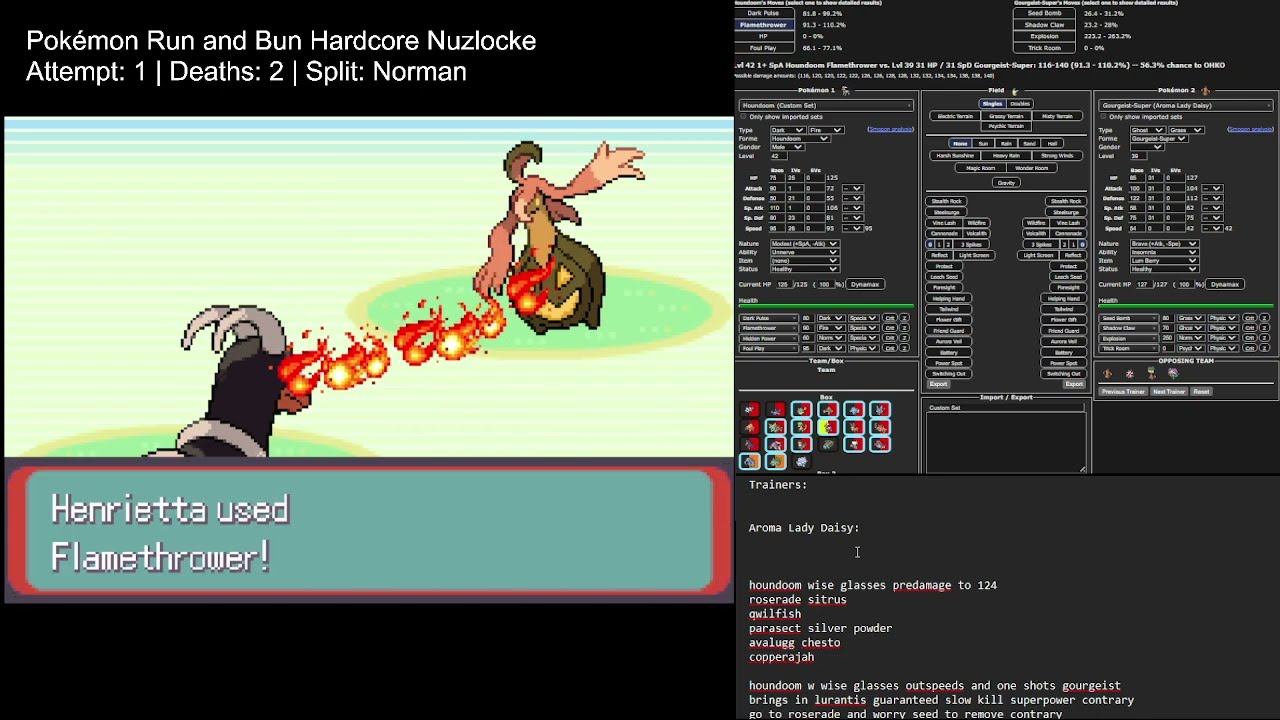Click the Gourgeist sprite beside the Pokémon 2 heading

[x=1204, y=90]
